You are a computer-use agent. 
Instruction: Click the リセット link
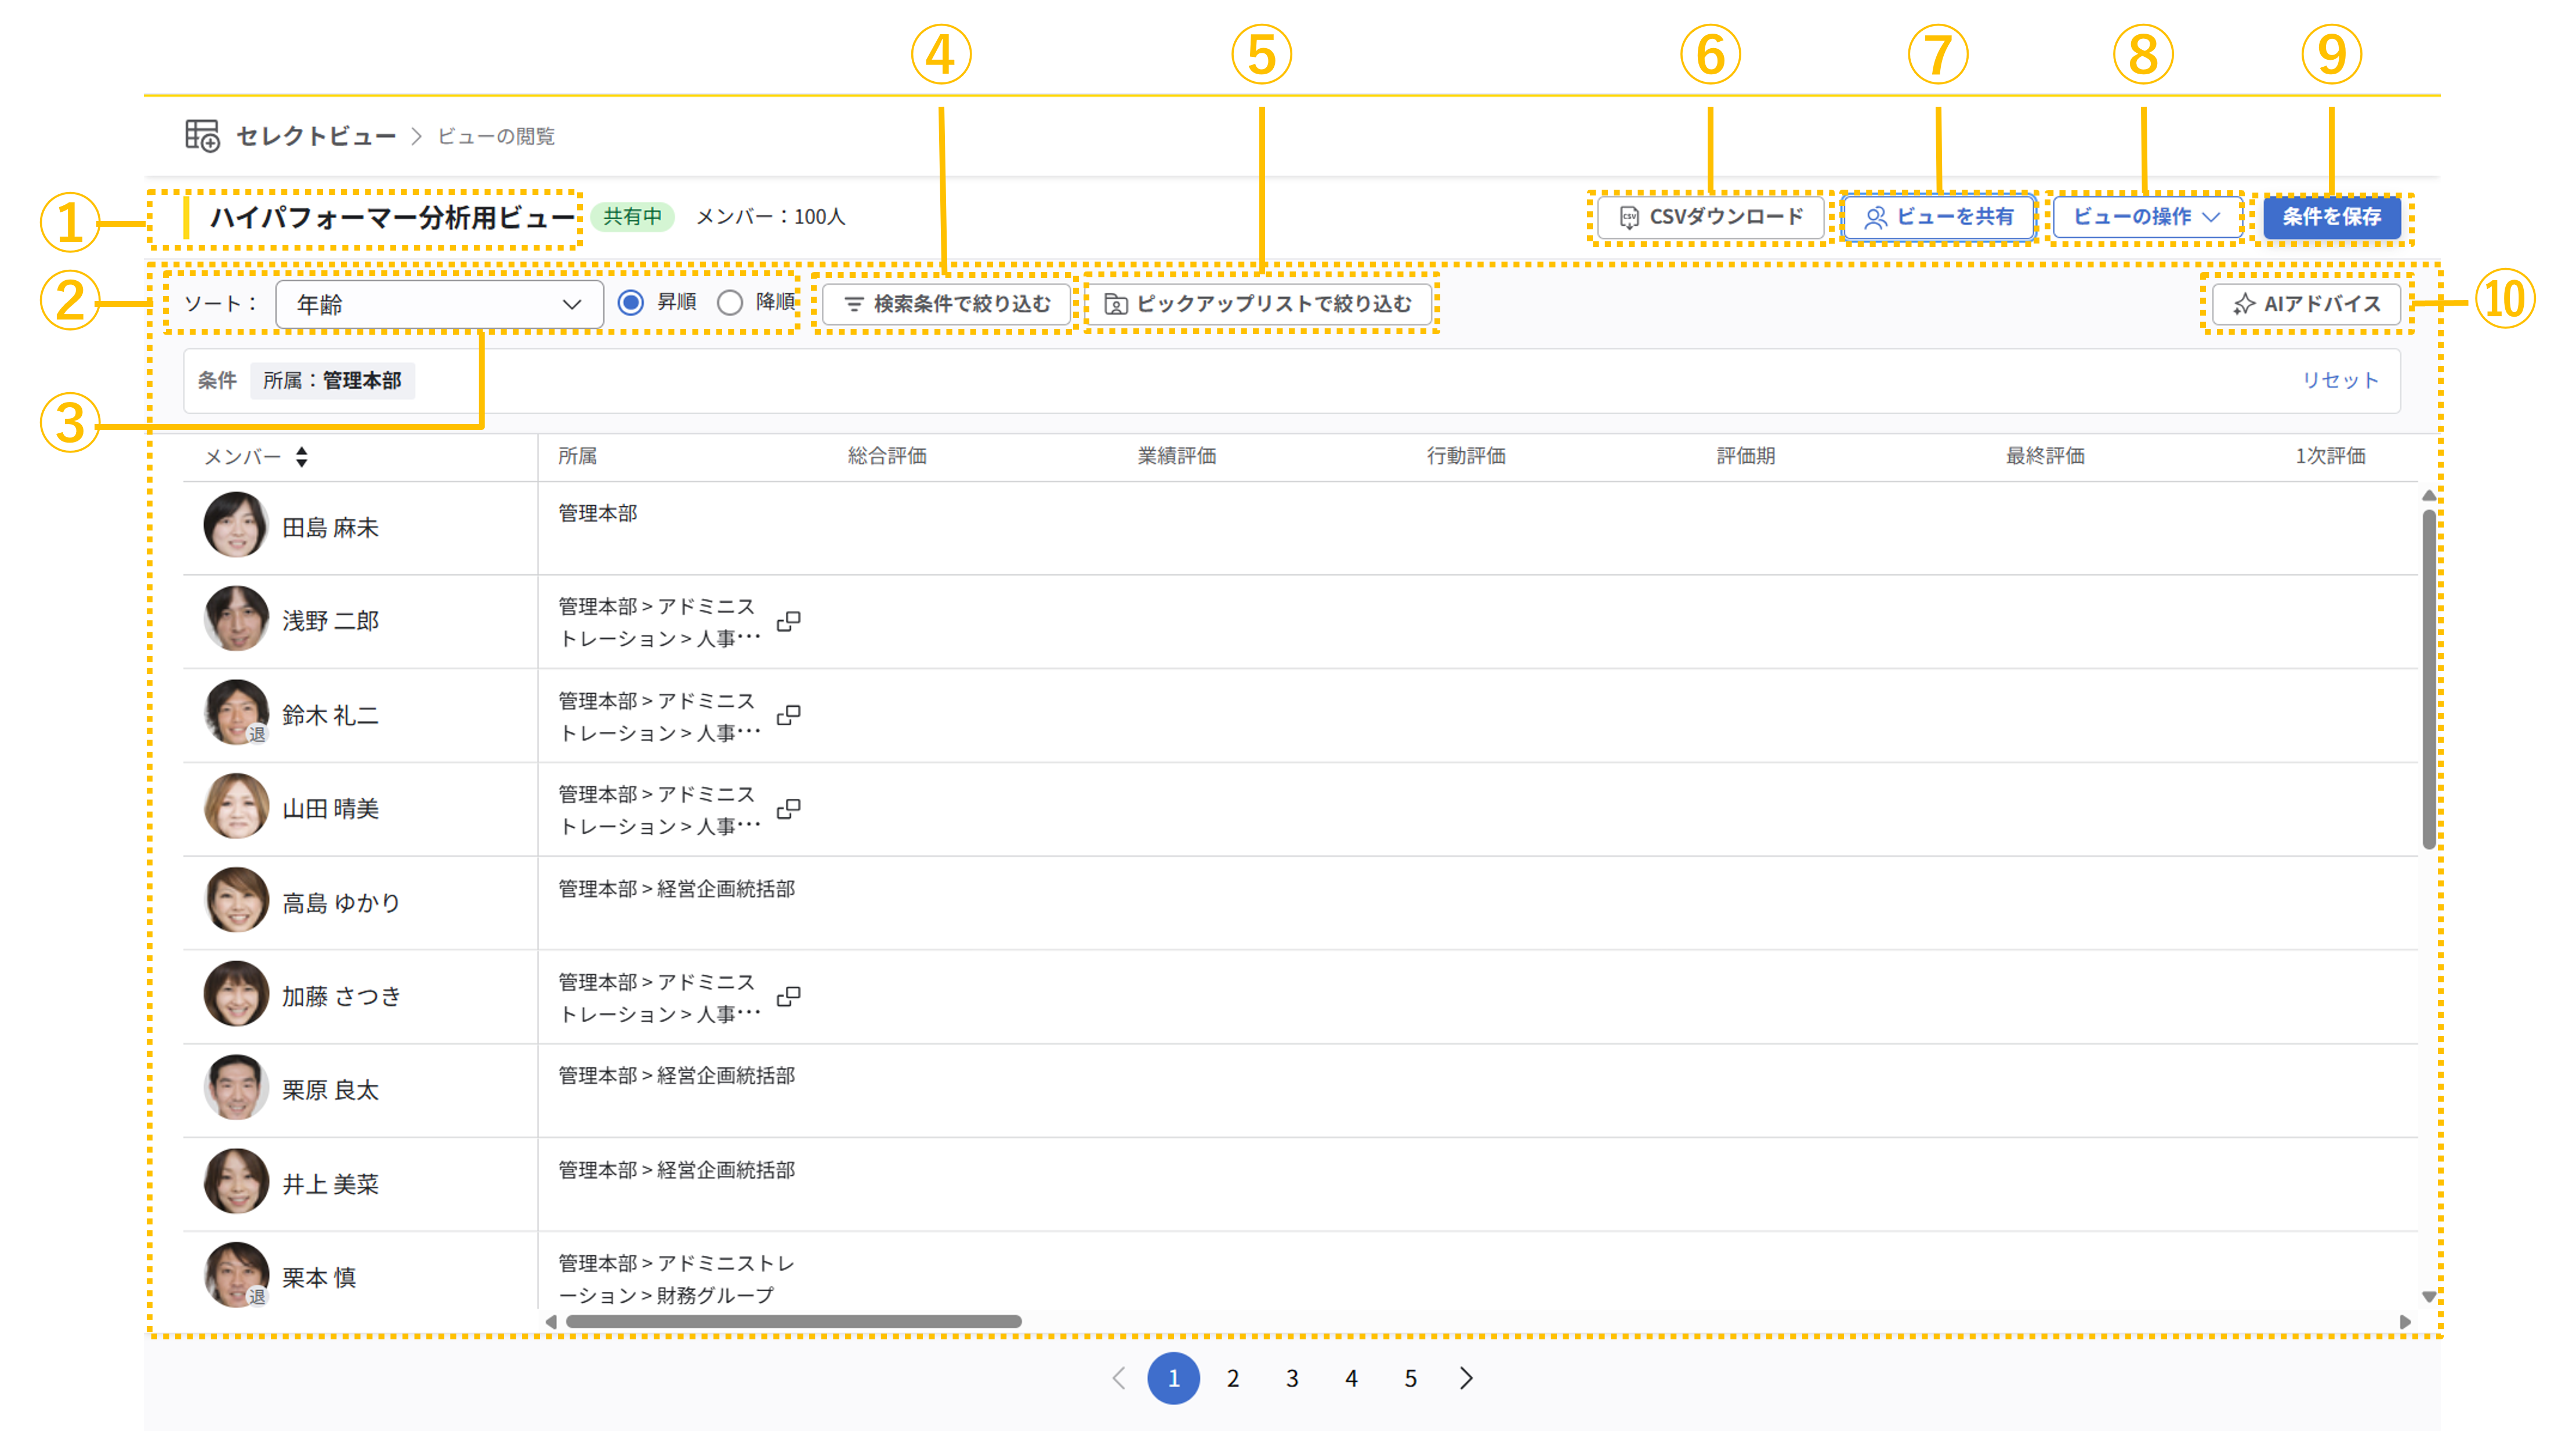point(2339,380)
